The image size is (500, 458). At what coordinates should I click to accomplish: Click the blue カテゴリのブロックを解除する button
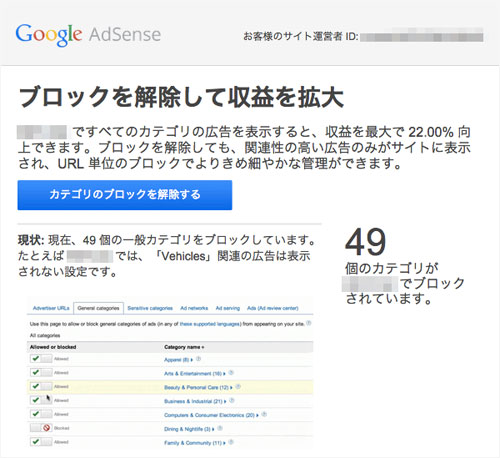pos(125,195)
